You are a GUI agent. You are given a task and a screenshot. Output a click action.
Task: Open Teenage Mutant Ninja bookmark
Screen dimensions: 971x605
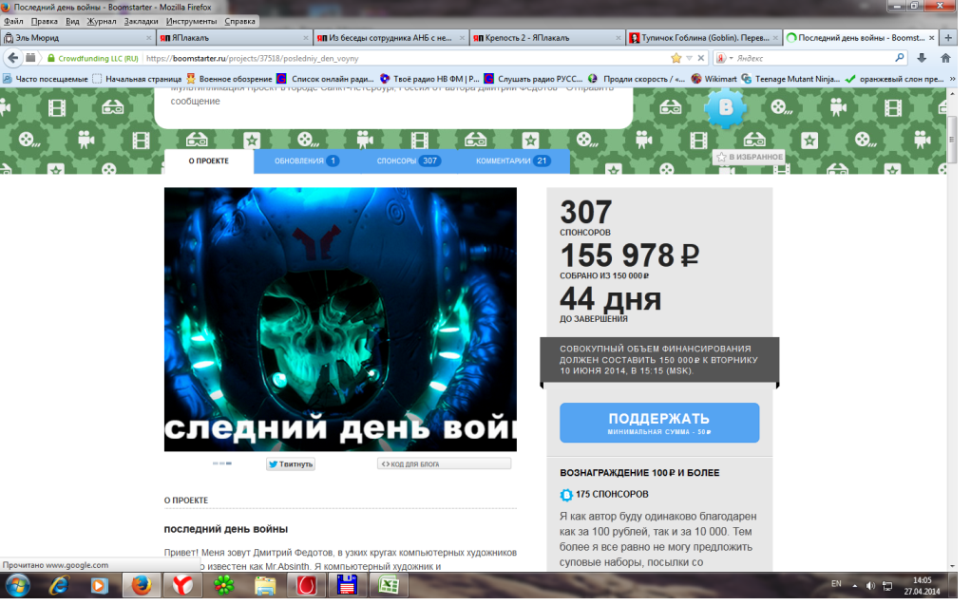[791, 79]
